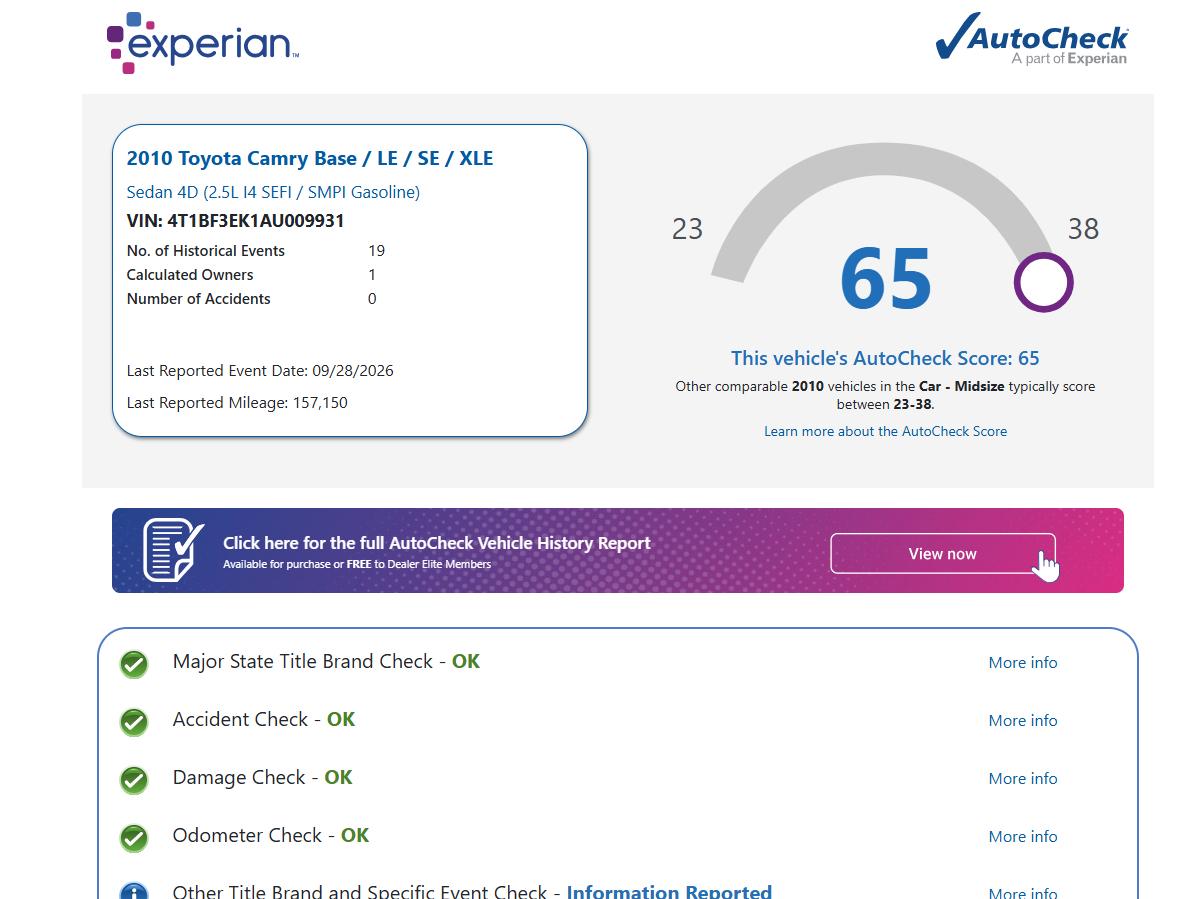Viewport: 1197px width, 899px height.
Task: Click the 2010 Toyota Camry vehicle title
Action: pos(310,158)
